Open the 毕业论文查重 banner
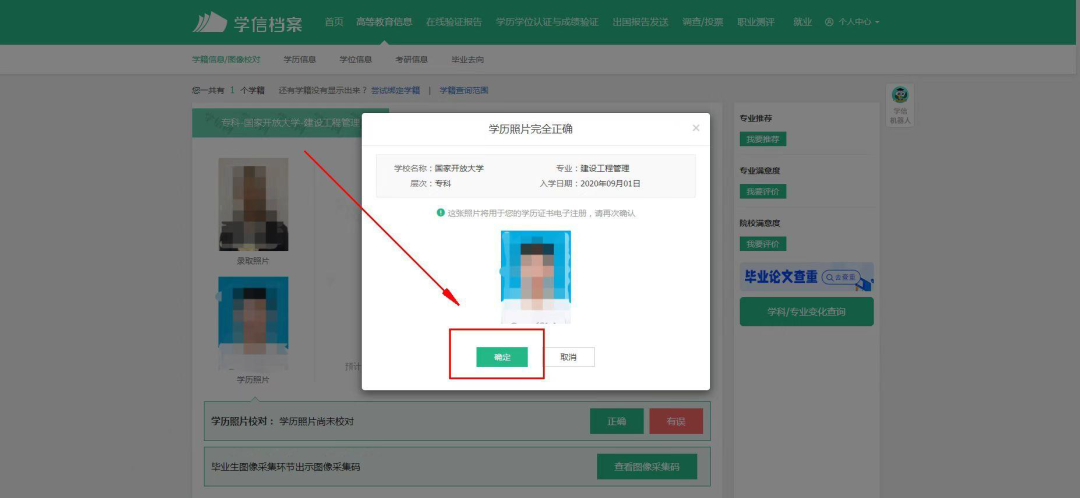 [x=807, y=277]
